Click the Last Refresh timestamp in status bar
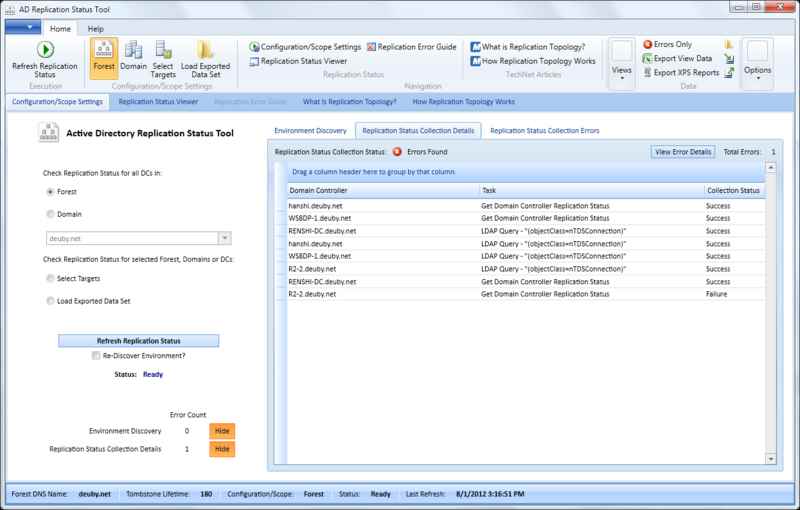This screenshot has width=800, height=510. [x=490, y=494]
